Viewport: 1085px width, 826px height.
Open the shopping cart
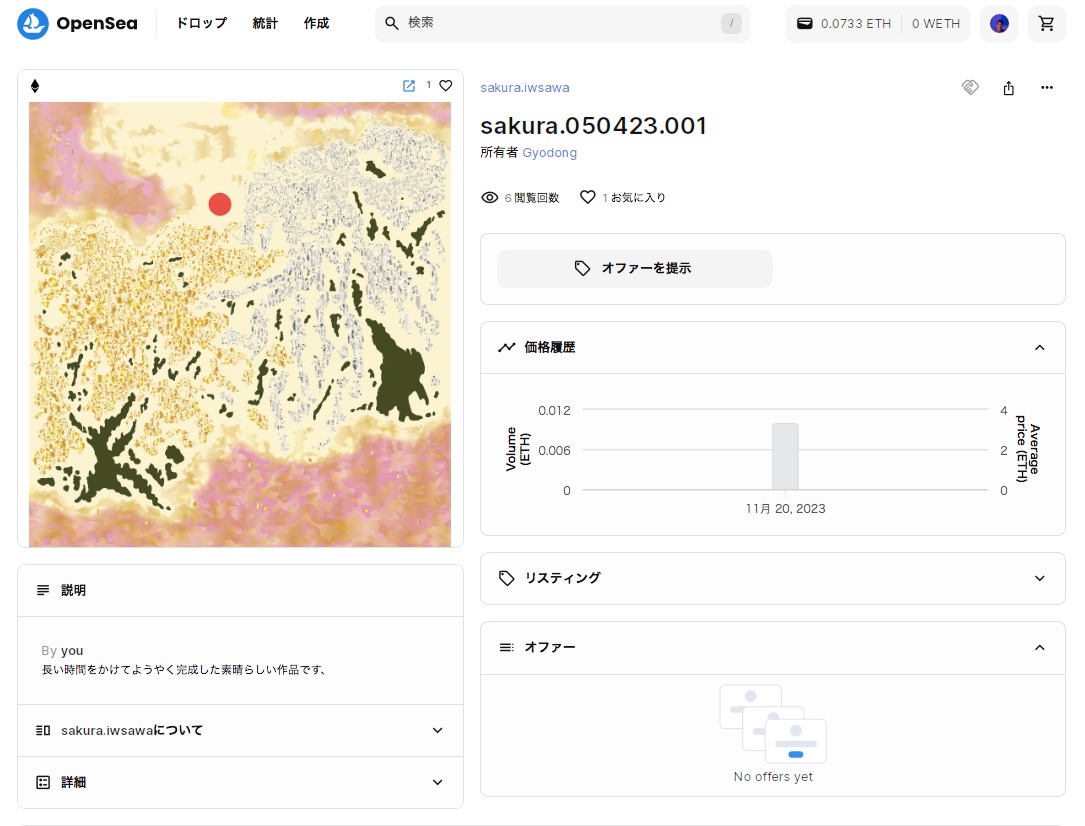[1047, 23]
